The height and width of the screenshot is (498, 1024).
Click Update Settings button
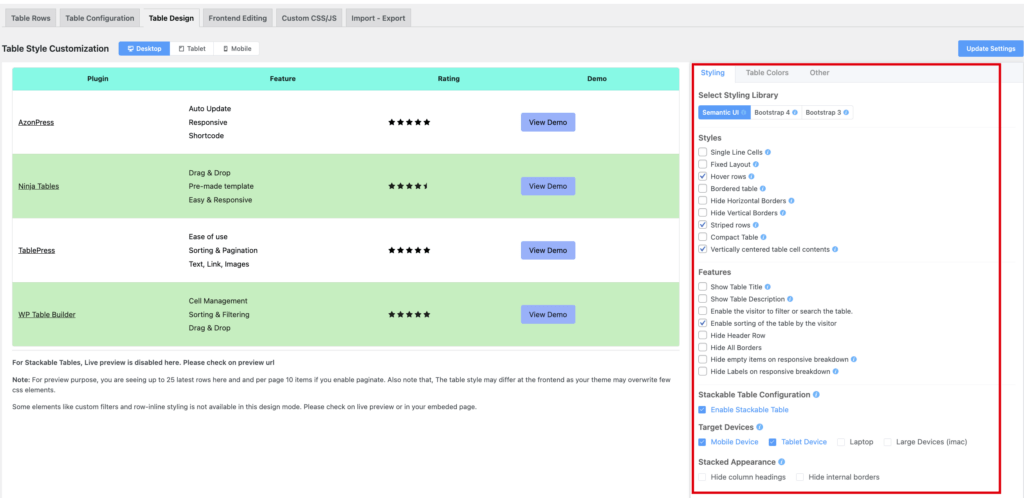click(991, 48)
